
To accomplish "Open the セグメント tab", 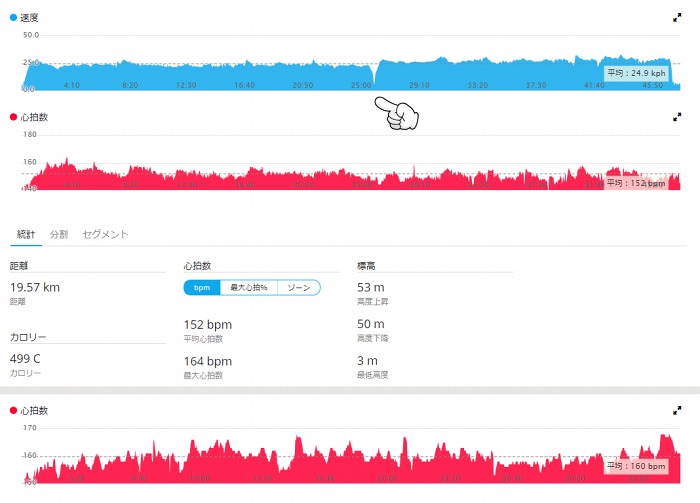I will pyautogui.click(x=105, y=234).
